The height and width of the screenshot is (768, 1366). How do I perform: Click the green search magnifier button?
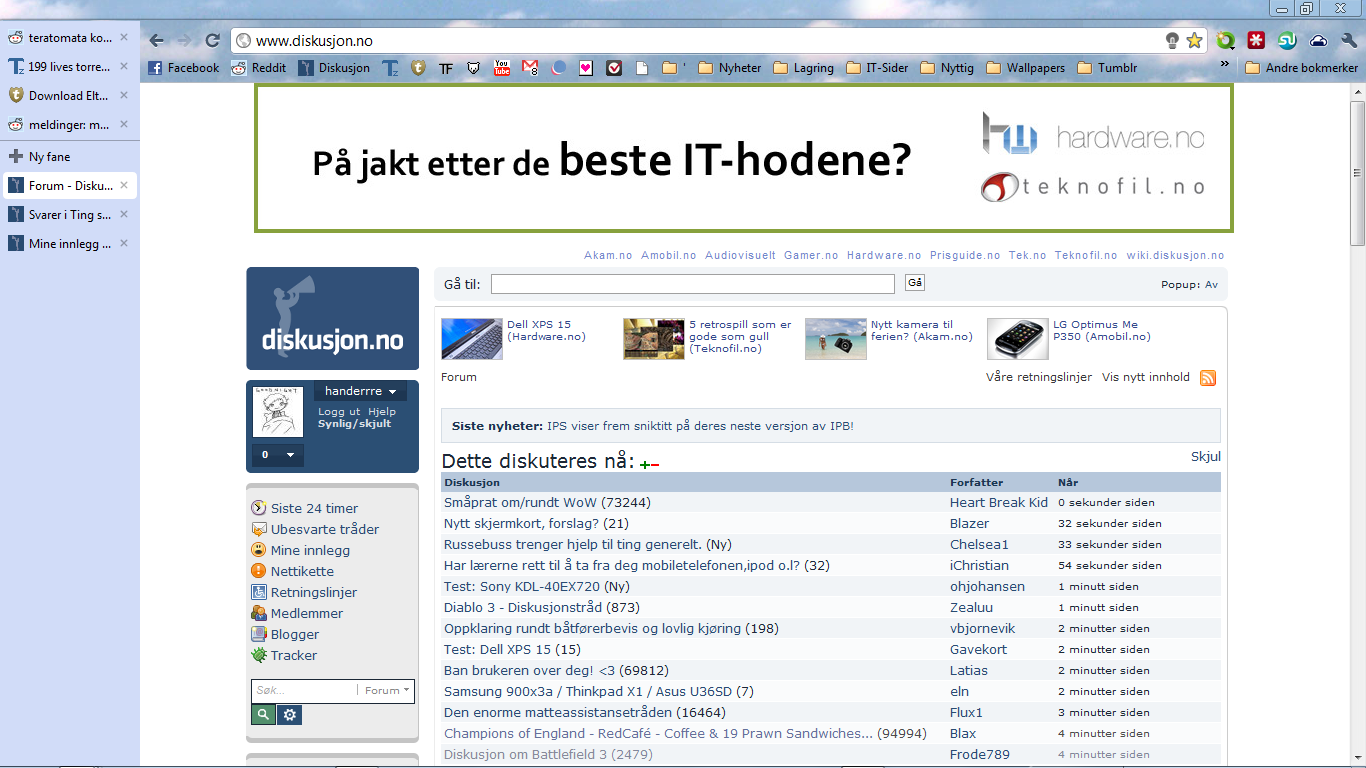[x=262, y=714]
